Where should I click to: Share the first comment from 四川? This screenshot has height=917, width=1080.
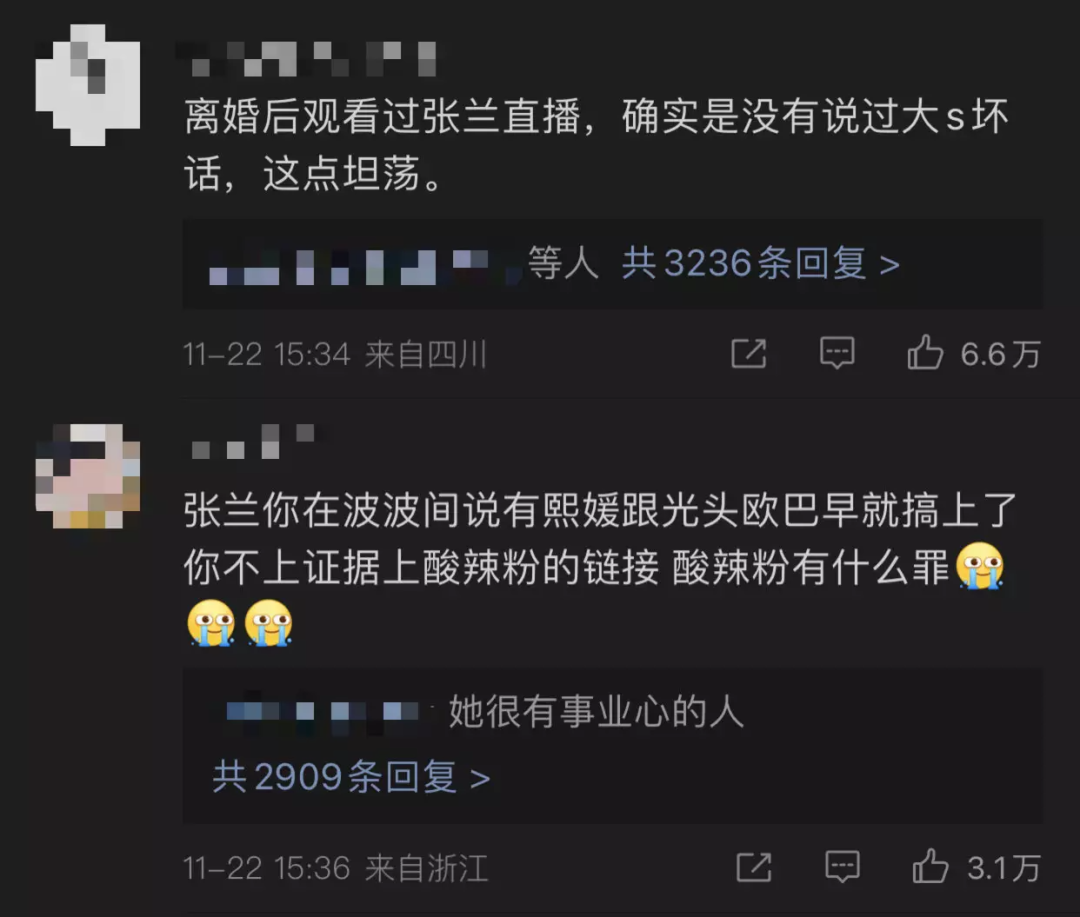tap(749, 354)
